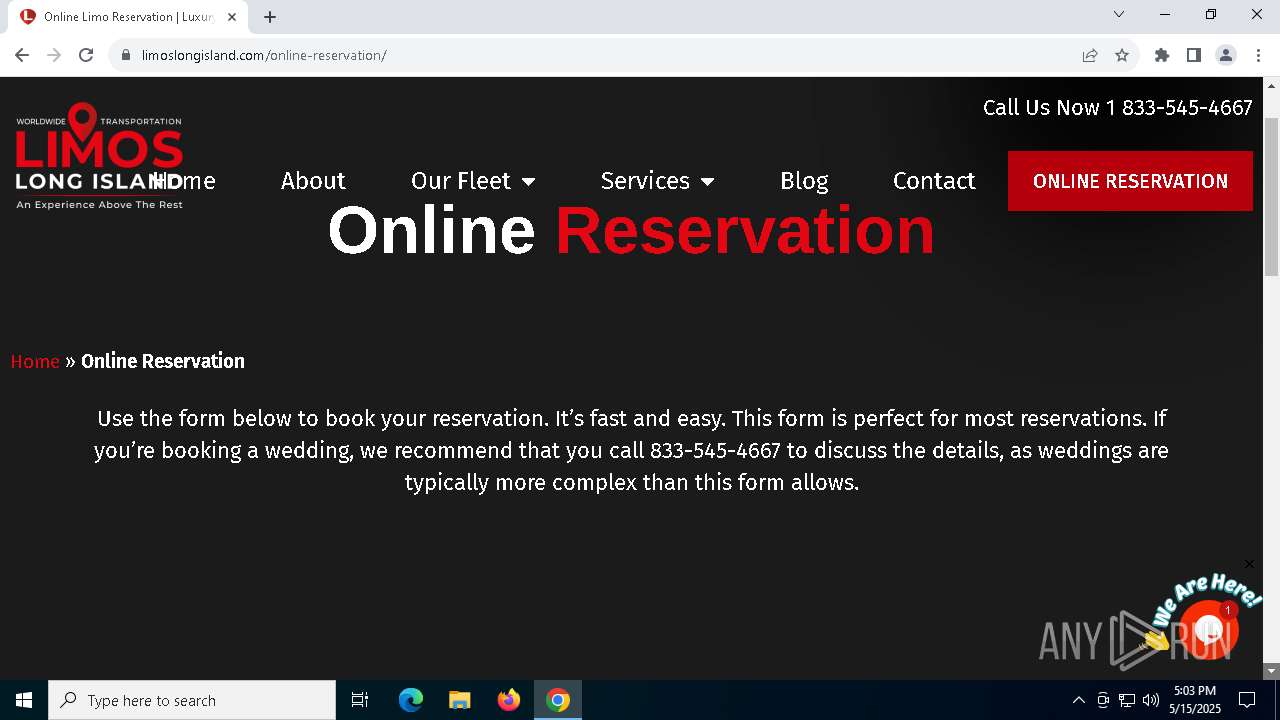Share this page icon in address bar
The width and height of the screenshot is (1280, 720).
pos(1090,55)
